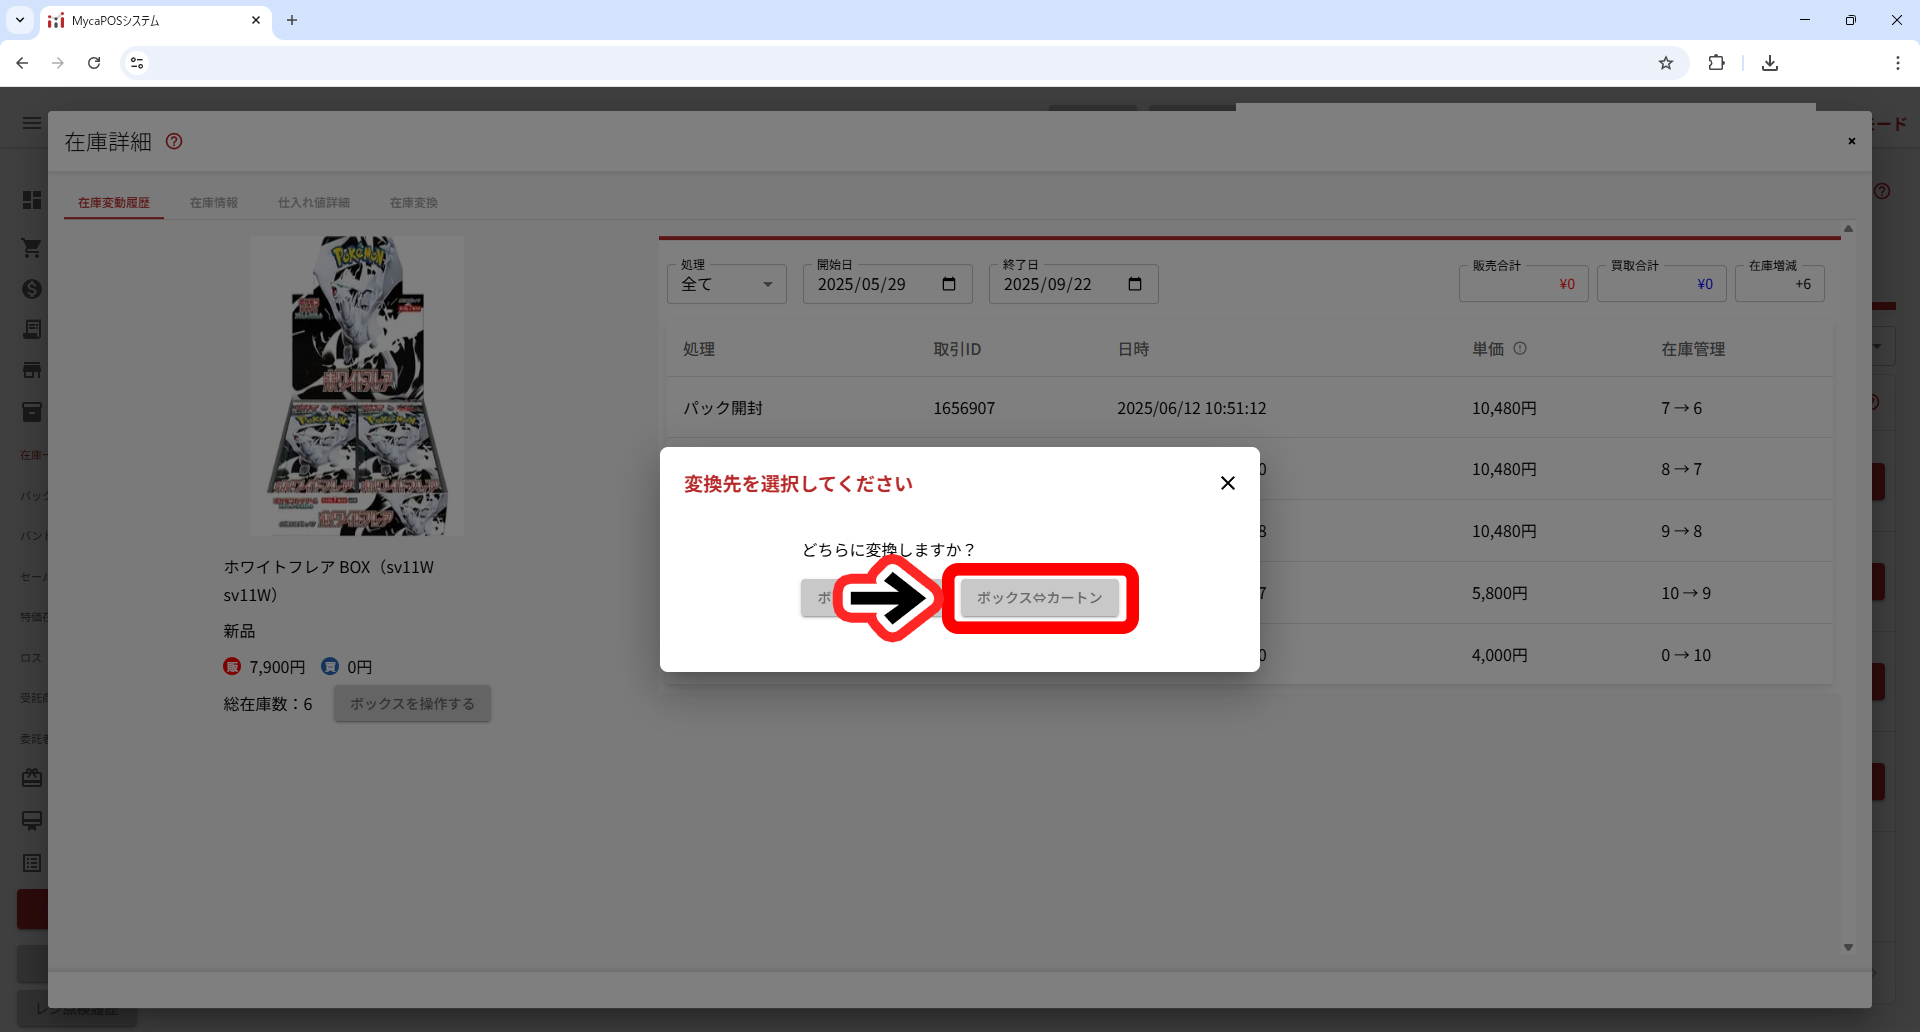
Task: Open the help icon beside 在庫詳細
Action: coord(174,142)
